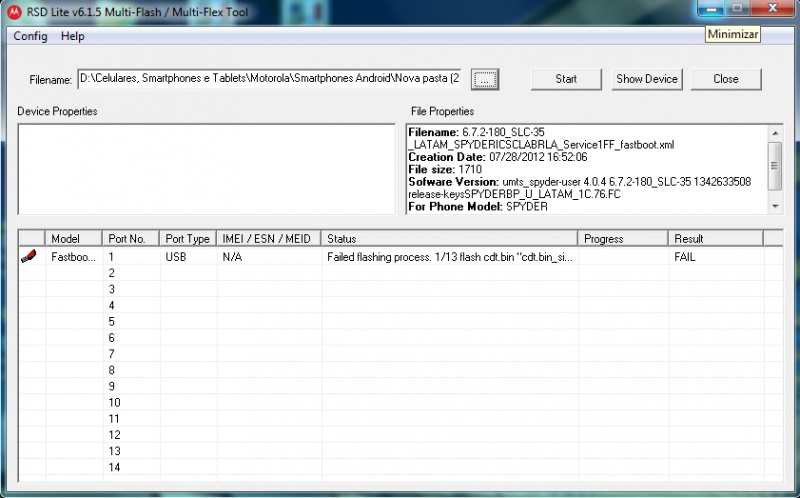Click the Motorola logo icon in title bar
This screenshot has height=498, width=800.
click(14, 11)
